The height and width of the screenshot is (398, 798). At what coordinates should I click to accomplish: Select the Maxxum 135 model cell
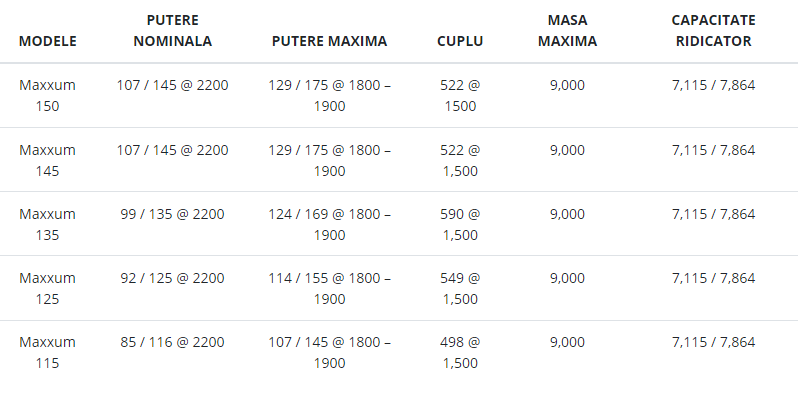point(47,224)
